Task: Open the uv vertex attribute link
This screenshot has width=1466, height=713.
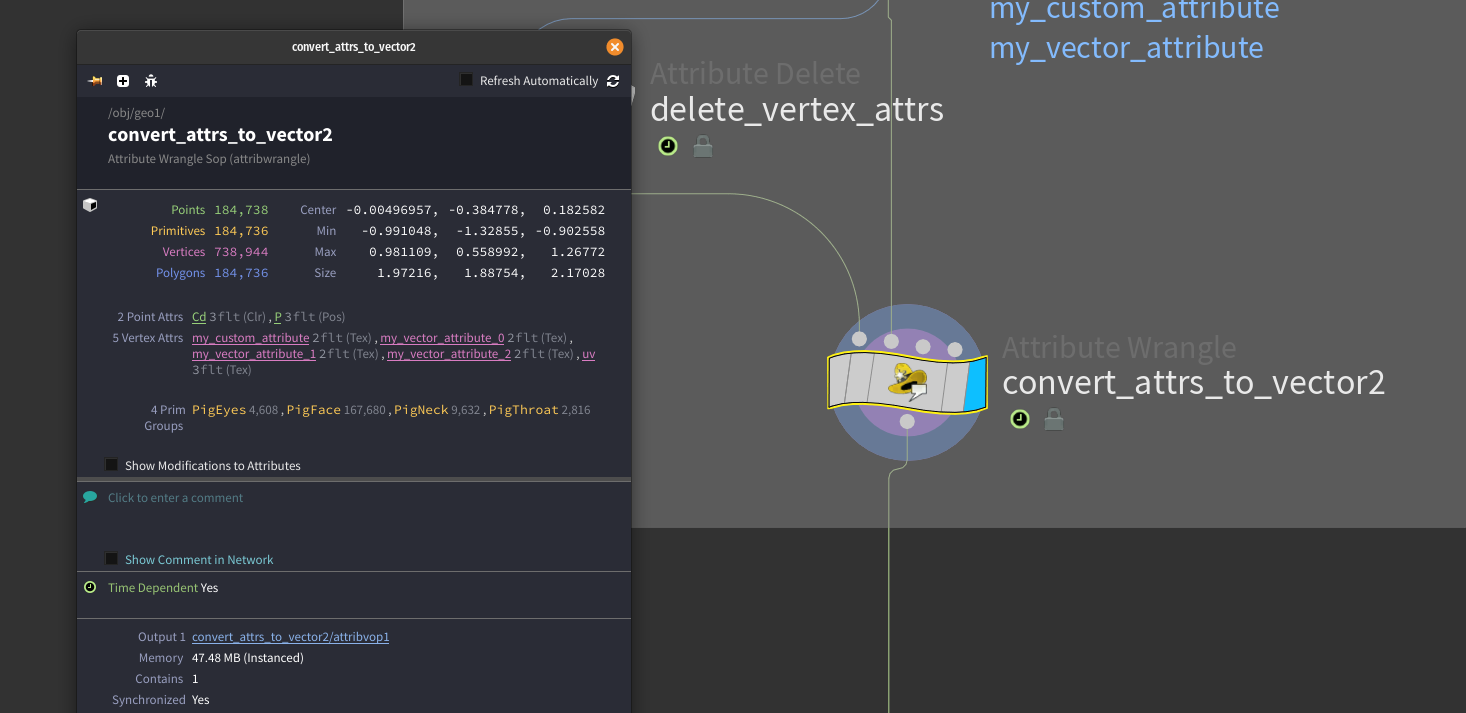Action: (x=589, y=353)
